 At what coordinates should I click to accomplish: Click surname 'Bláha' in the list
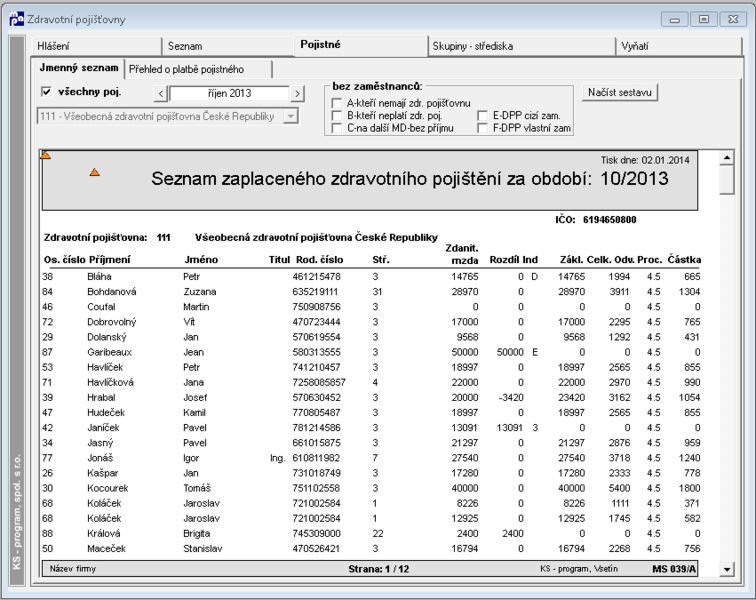(99, 277)
